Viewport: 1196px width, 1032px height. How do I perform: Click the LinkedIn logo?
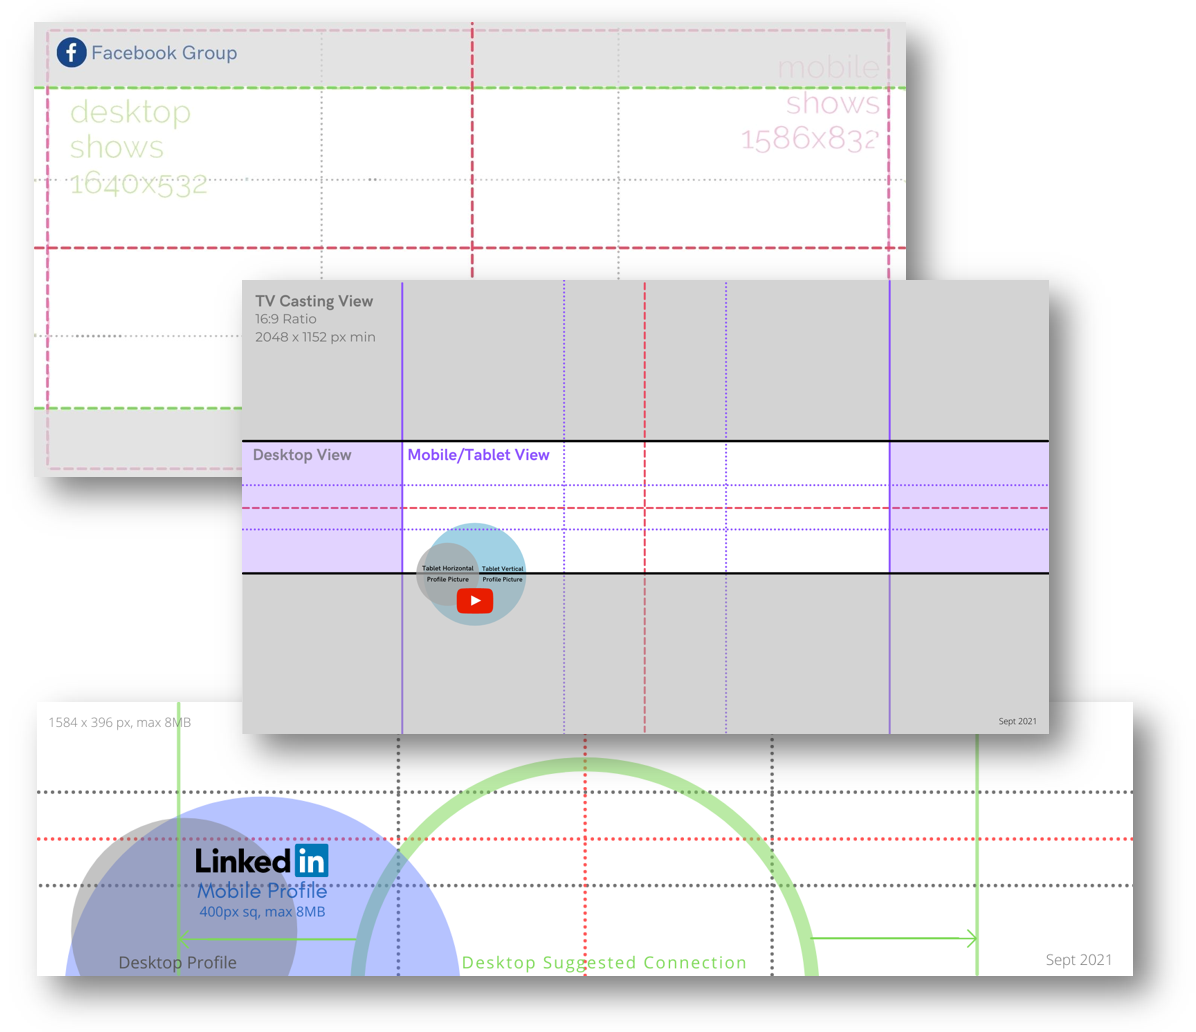(x=262, y=861)
